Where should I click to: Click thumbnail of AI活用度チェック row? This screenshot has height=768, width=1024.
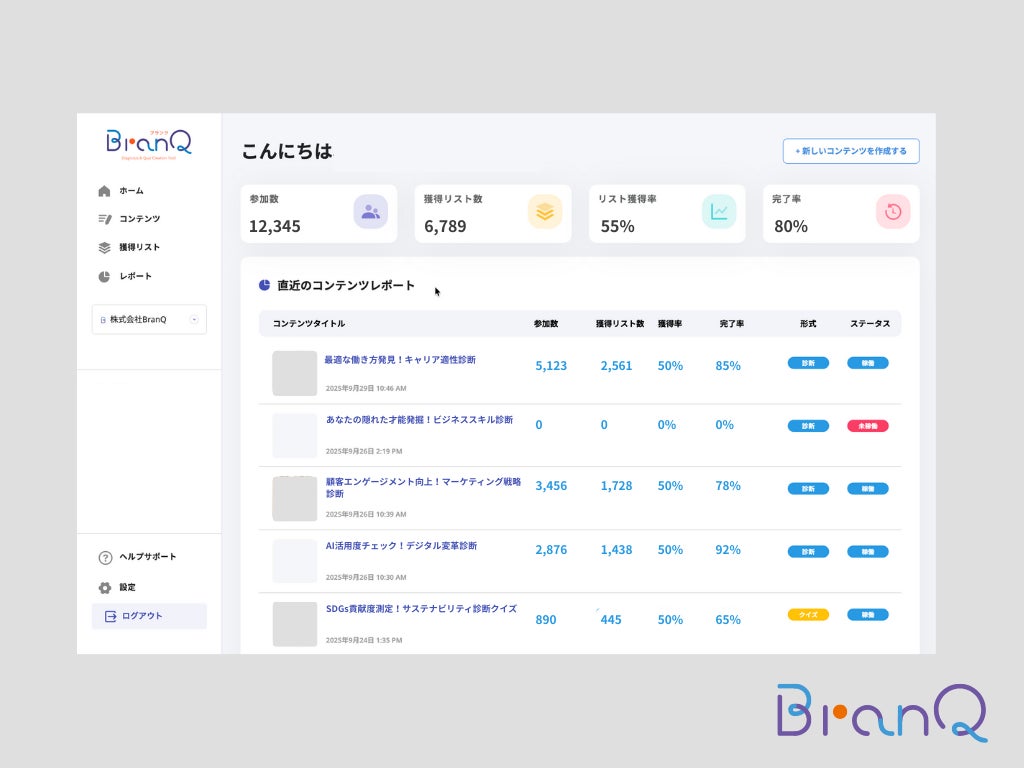[x=295, y=561]
